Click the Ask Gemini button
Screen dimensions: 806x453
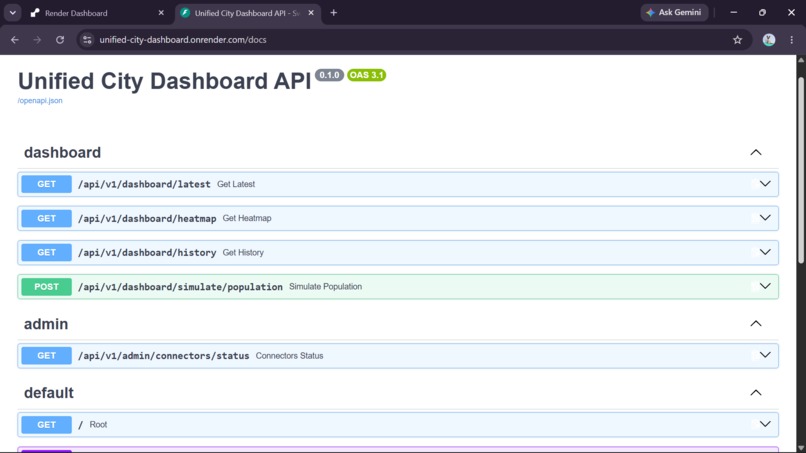[x=674, y=12]
